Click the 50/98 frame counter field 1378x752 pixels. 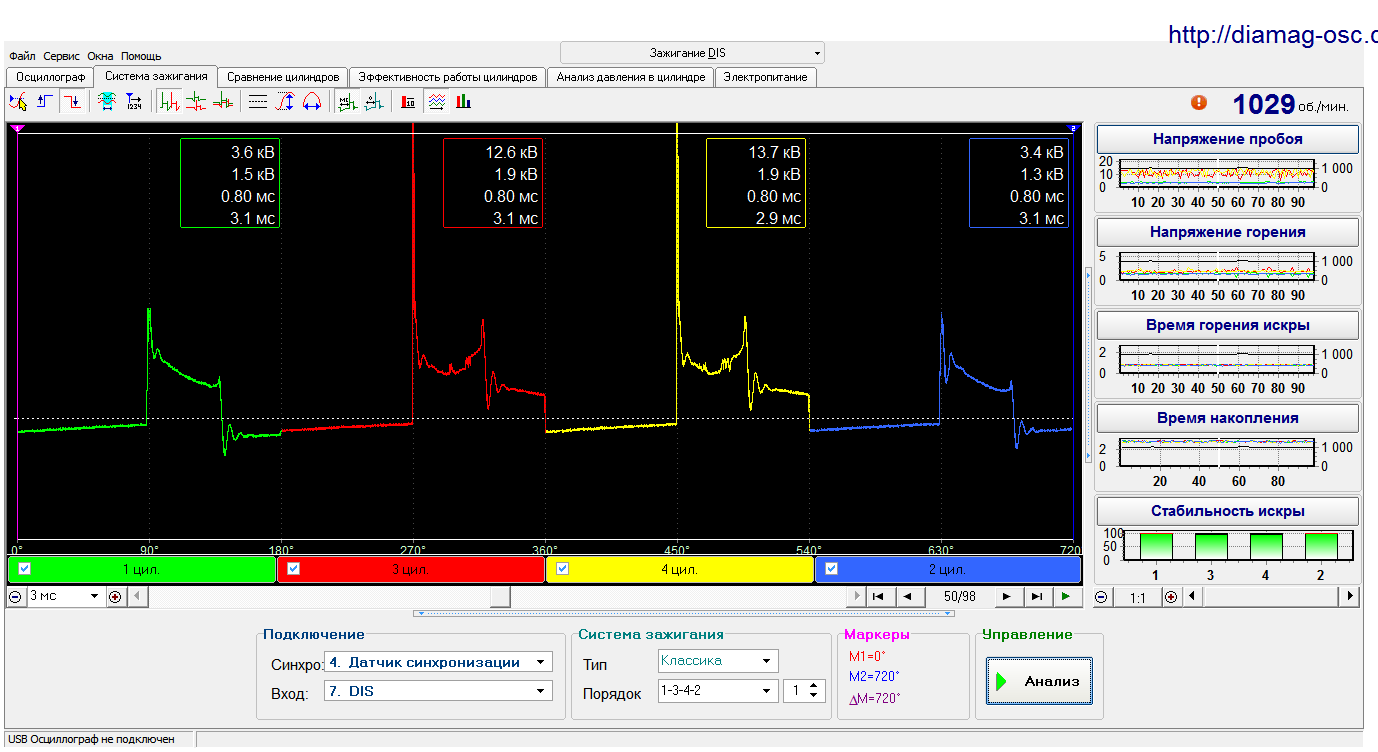point(959,596)
